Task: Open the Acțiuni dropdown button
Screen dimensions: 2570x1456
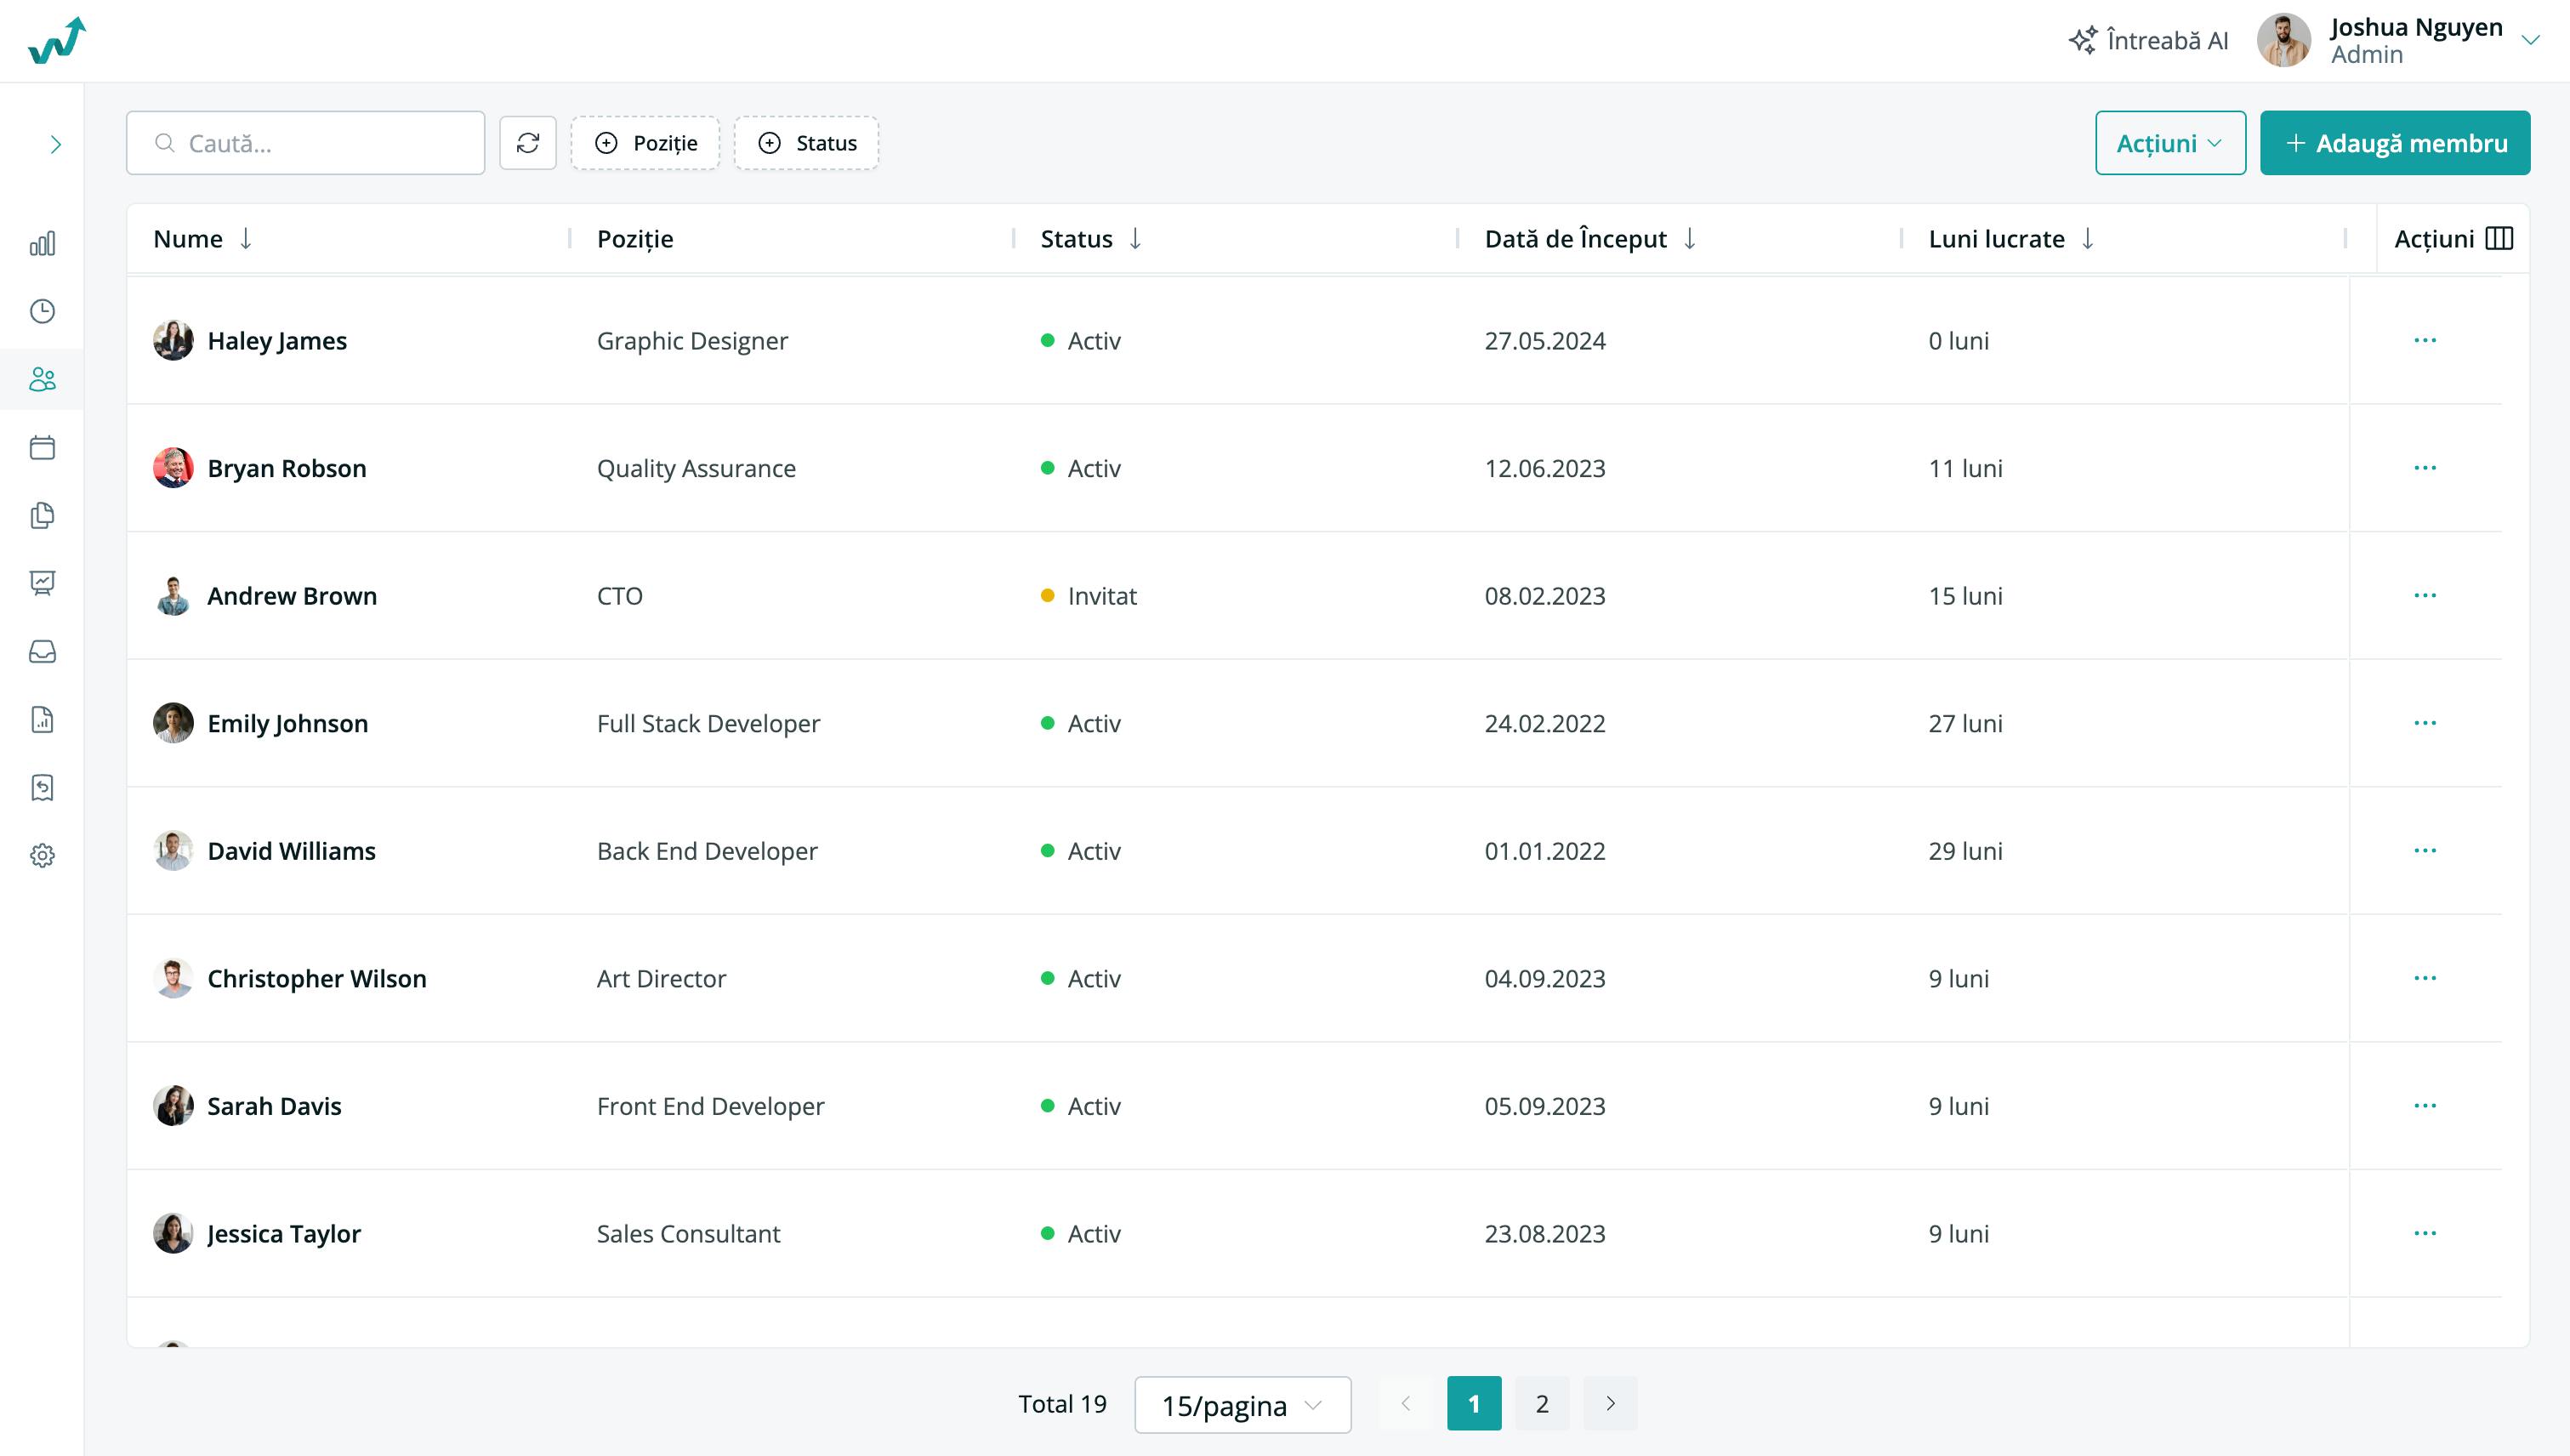Action: [x=2170, y=143]
